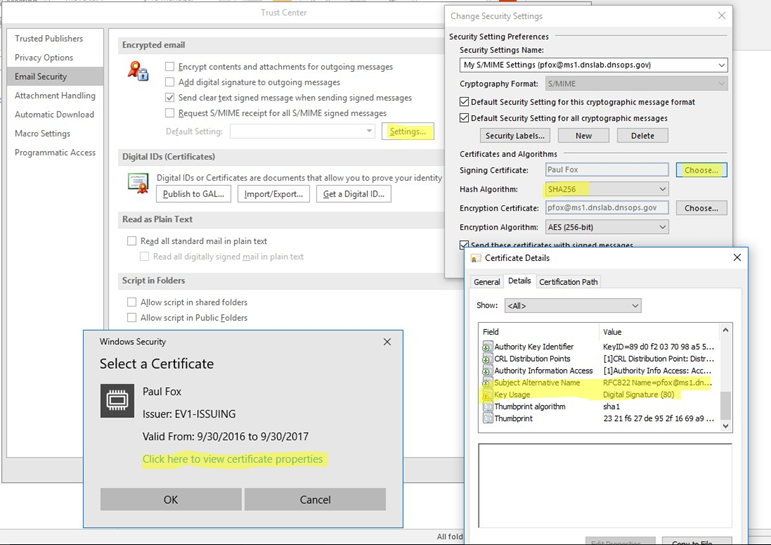Uncheck Send clear text signed message option
This screenshot has height=545, width=771.
click(170, 97)
